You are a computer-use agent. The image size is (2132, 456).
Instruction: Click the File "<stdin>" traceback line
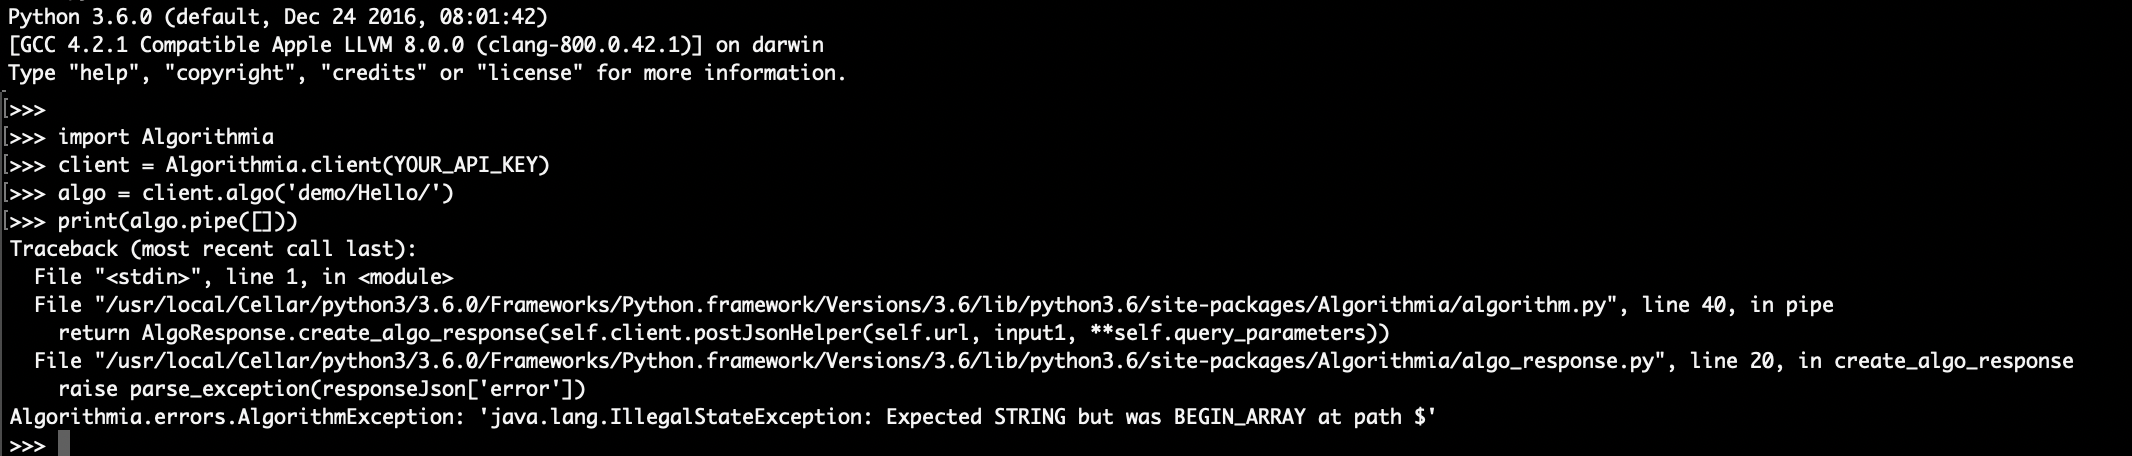(x=243, y=277)
